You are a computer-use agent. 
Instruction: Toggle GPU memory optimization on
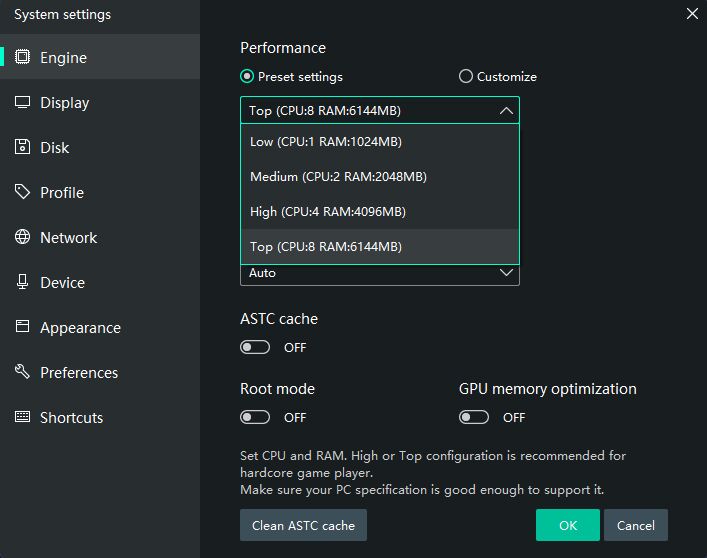coord(474,417)
